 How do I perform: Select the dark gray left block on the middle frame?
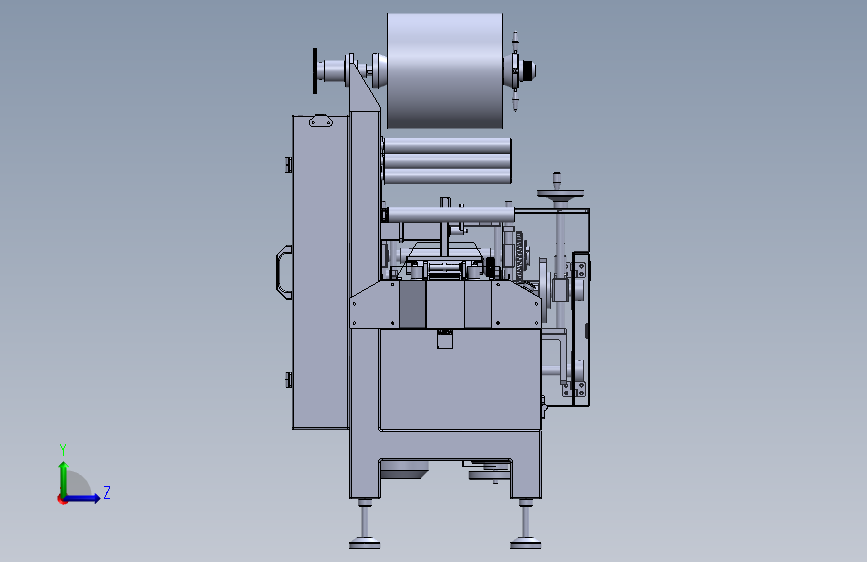(412, 304)
